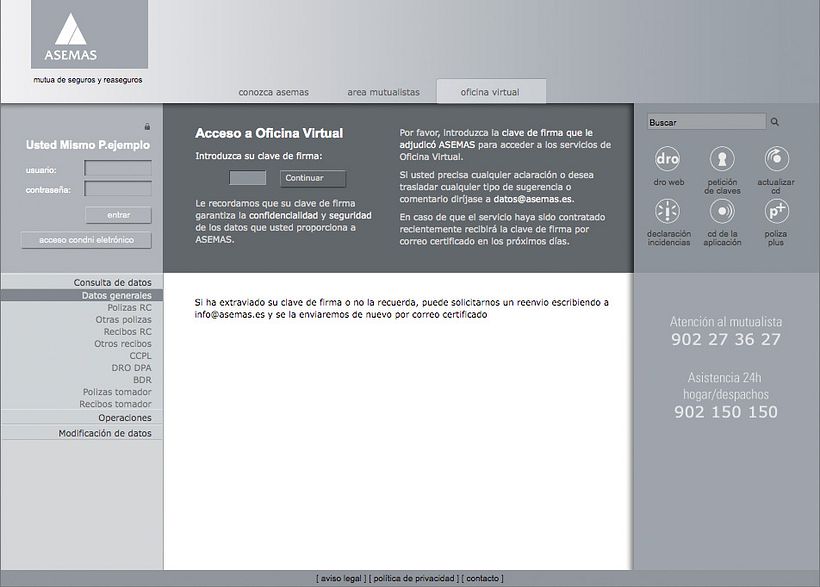Focus the contraseña input field
820x587 pixels.
click(118, 188)
